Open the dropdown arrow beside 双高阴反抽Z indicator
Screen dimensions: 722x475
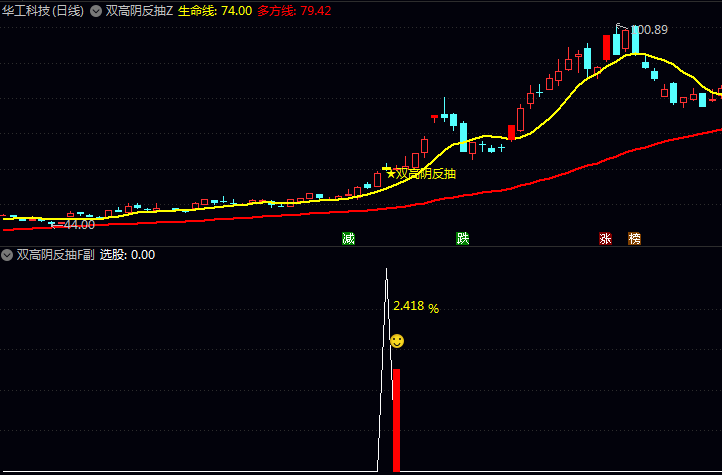tap(96, 11)
